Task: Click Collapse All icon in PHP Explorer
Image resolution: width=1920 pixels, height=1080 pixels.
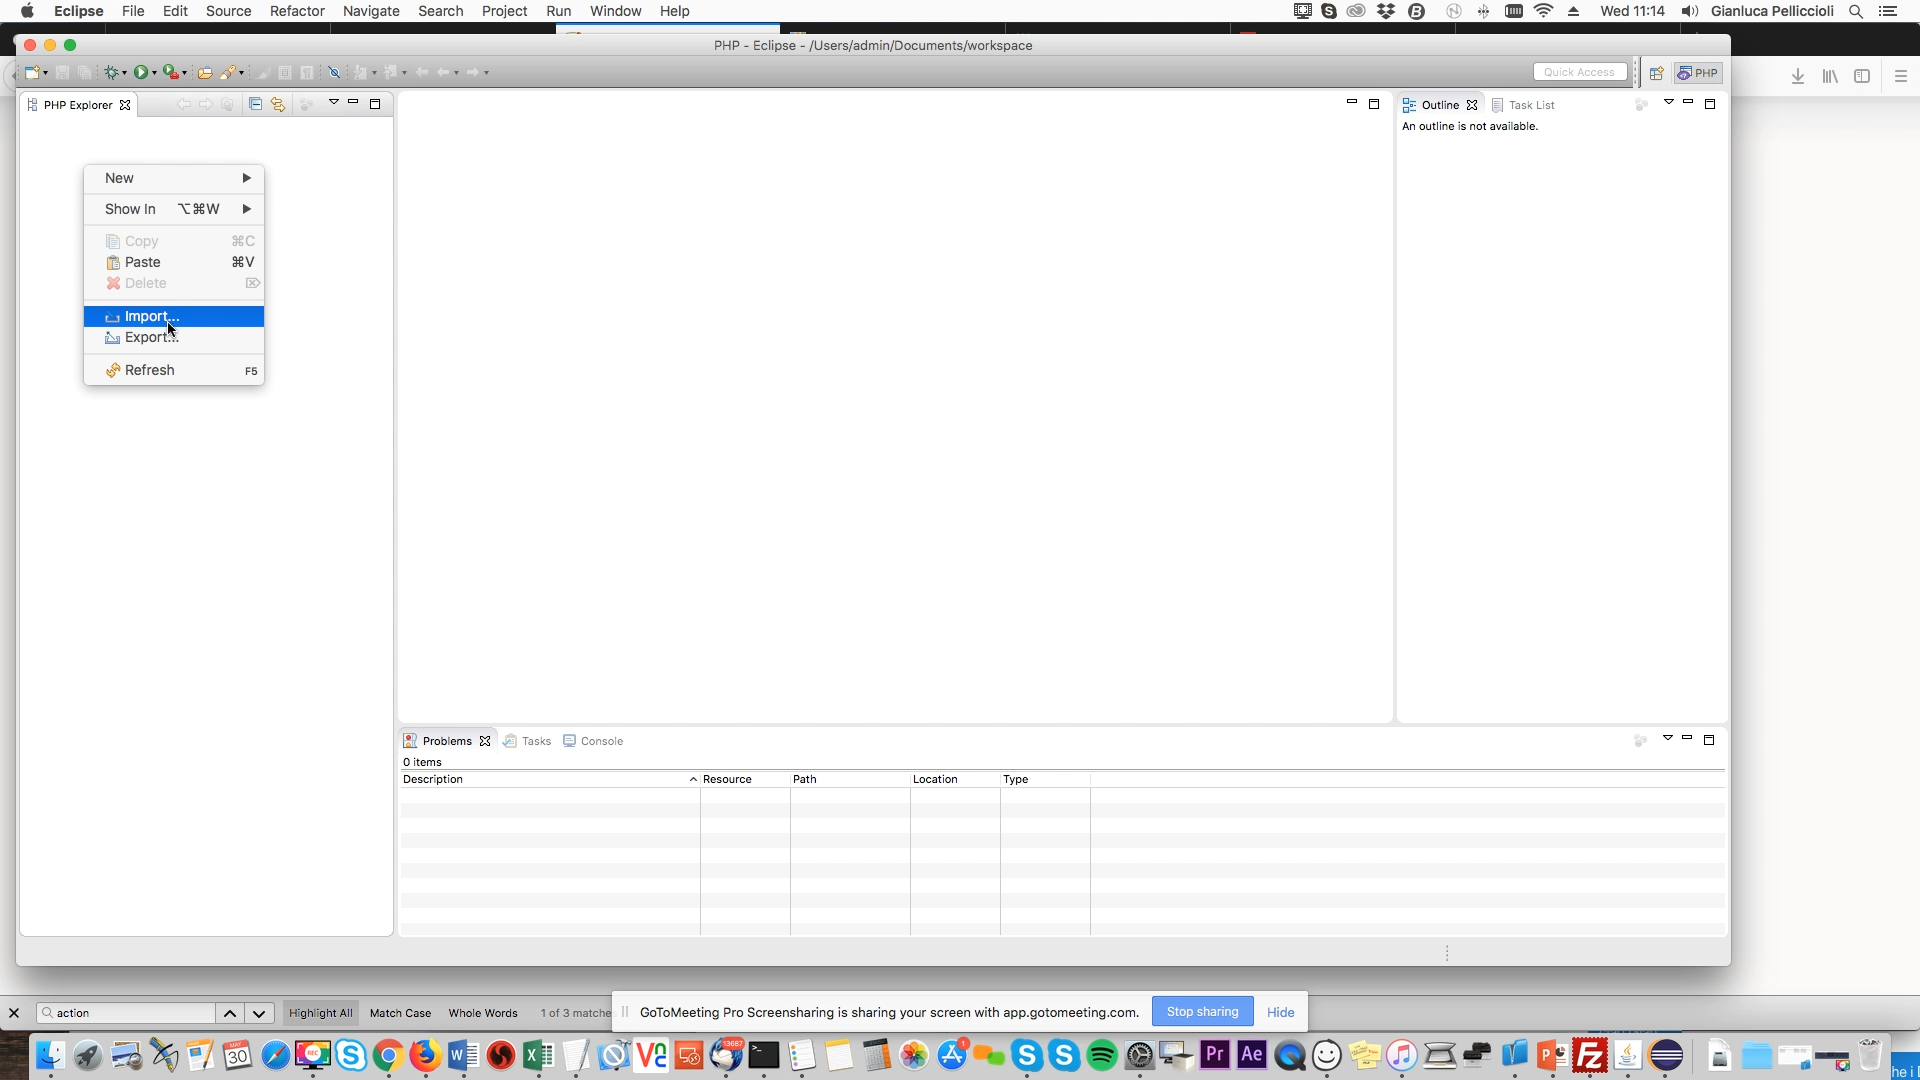Action: [255, 104]
